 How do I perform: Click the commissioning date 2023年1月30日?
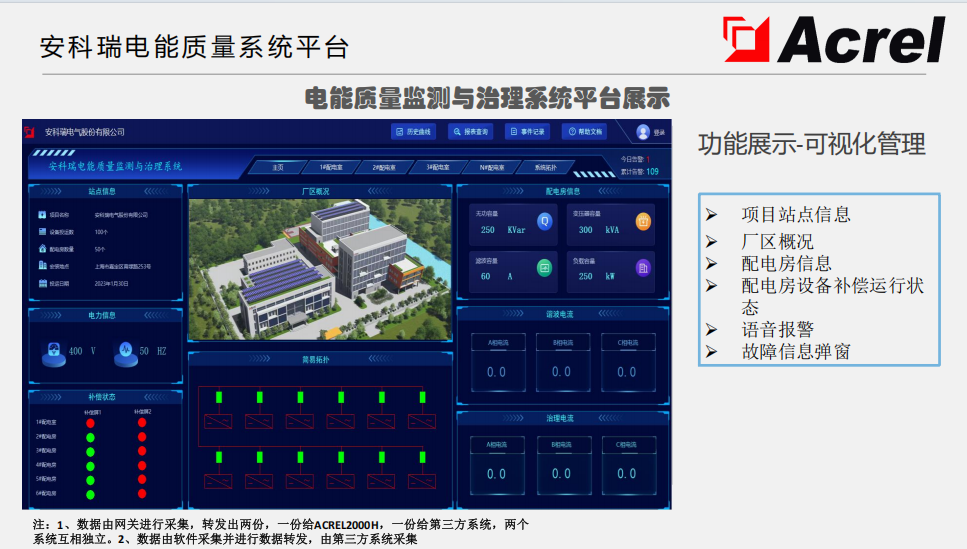(x=111, y=284)
